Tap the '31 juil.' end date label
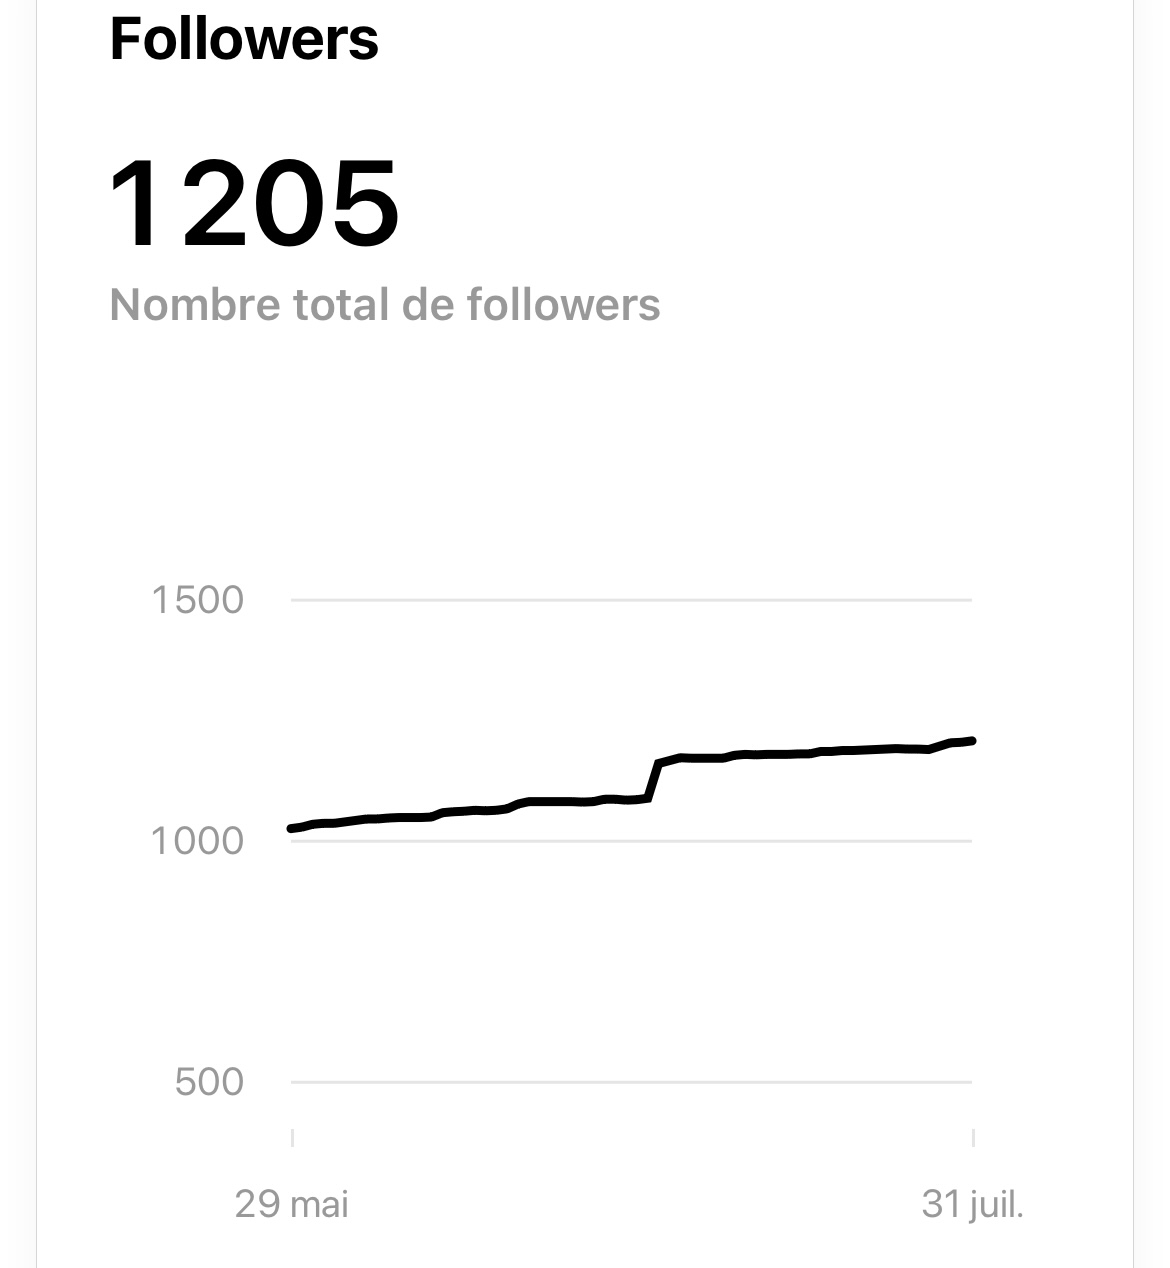The image size is (1170, 1268). click(972, 1204)
